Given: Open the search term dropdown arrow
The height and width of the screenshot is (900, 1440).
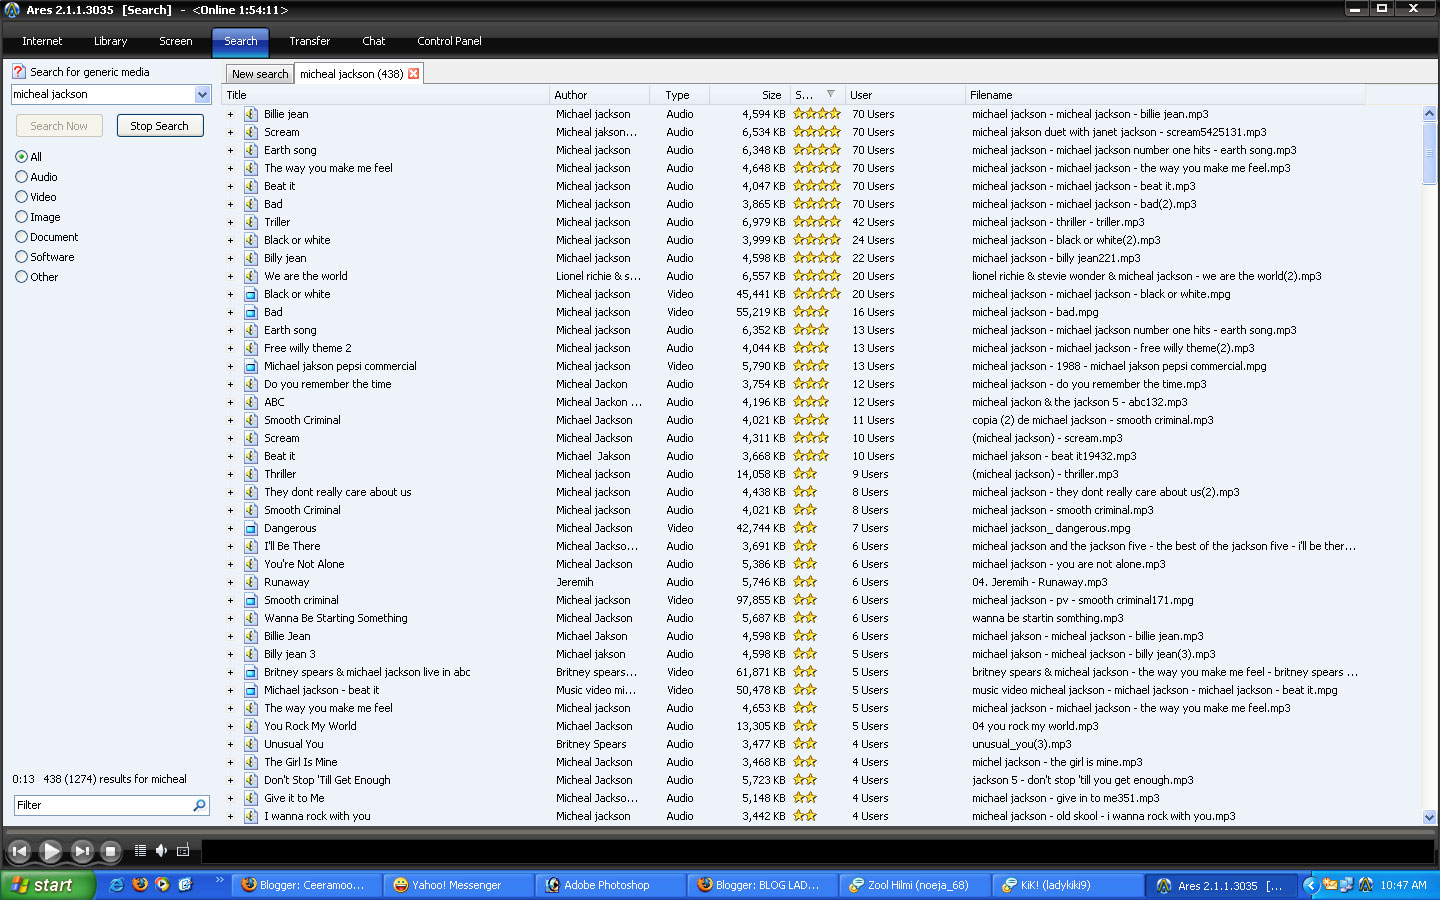Looking at the screenshot, I should pyautogui.click(x=202, y=95).
